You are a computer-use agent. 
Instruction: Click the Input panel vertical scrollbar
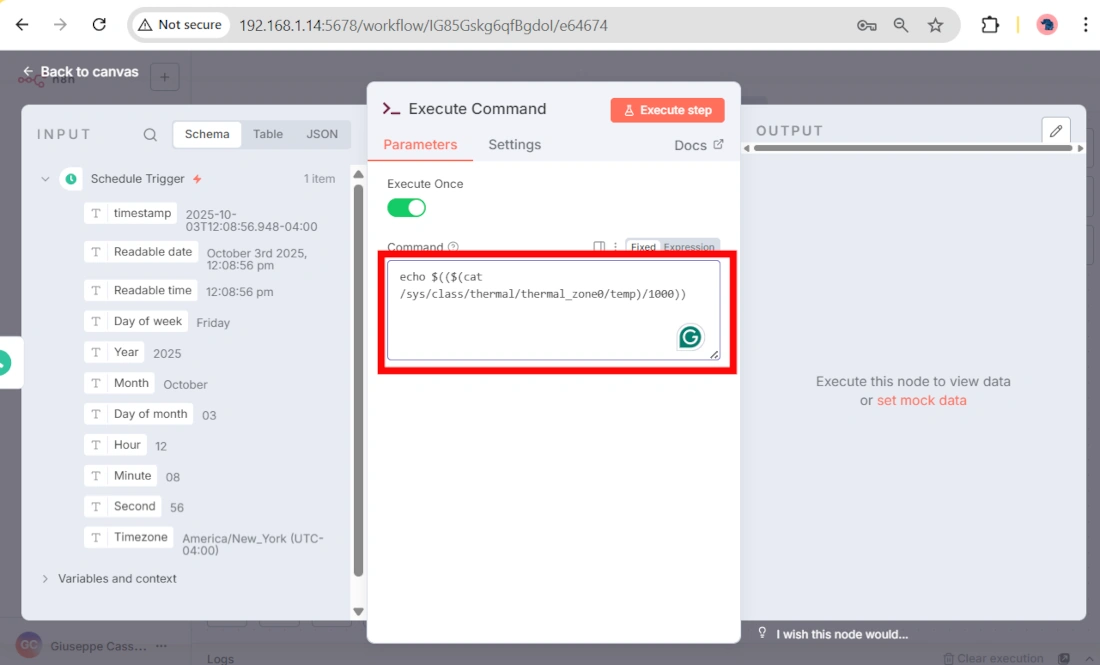point(359,380)
